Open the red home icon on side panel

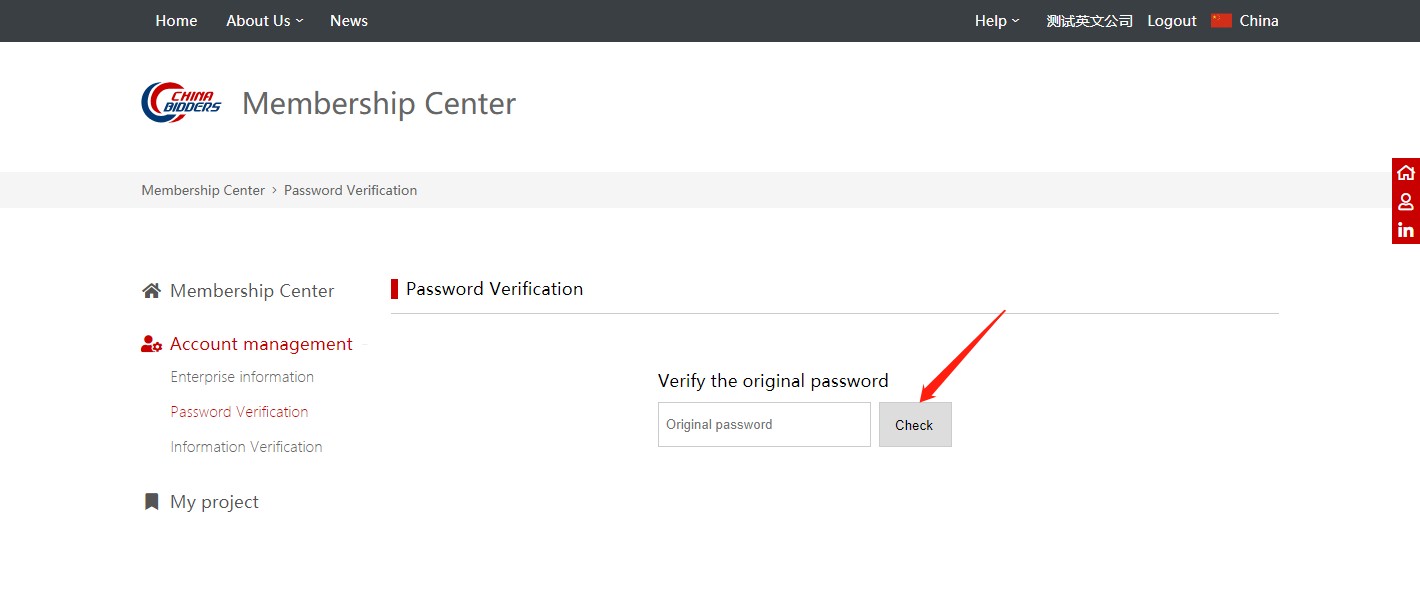pos(1406,172)
